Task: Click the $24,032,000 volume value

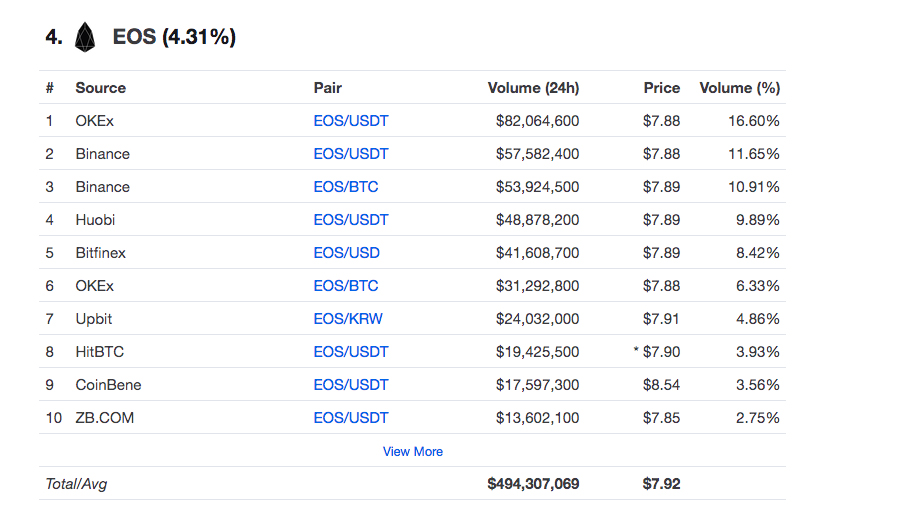Action: 537,319
